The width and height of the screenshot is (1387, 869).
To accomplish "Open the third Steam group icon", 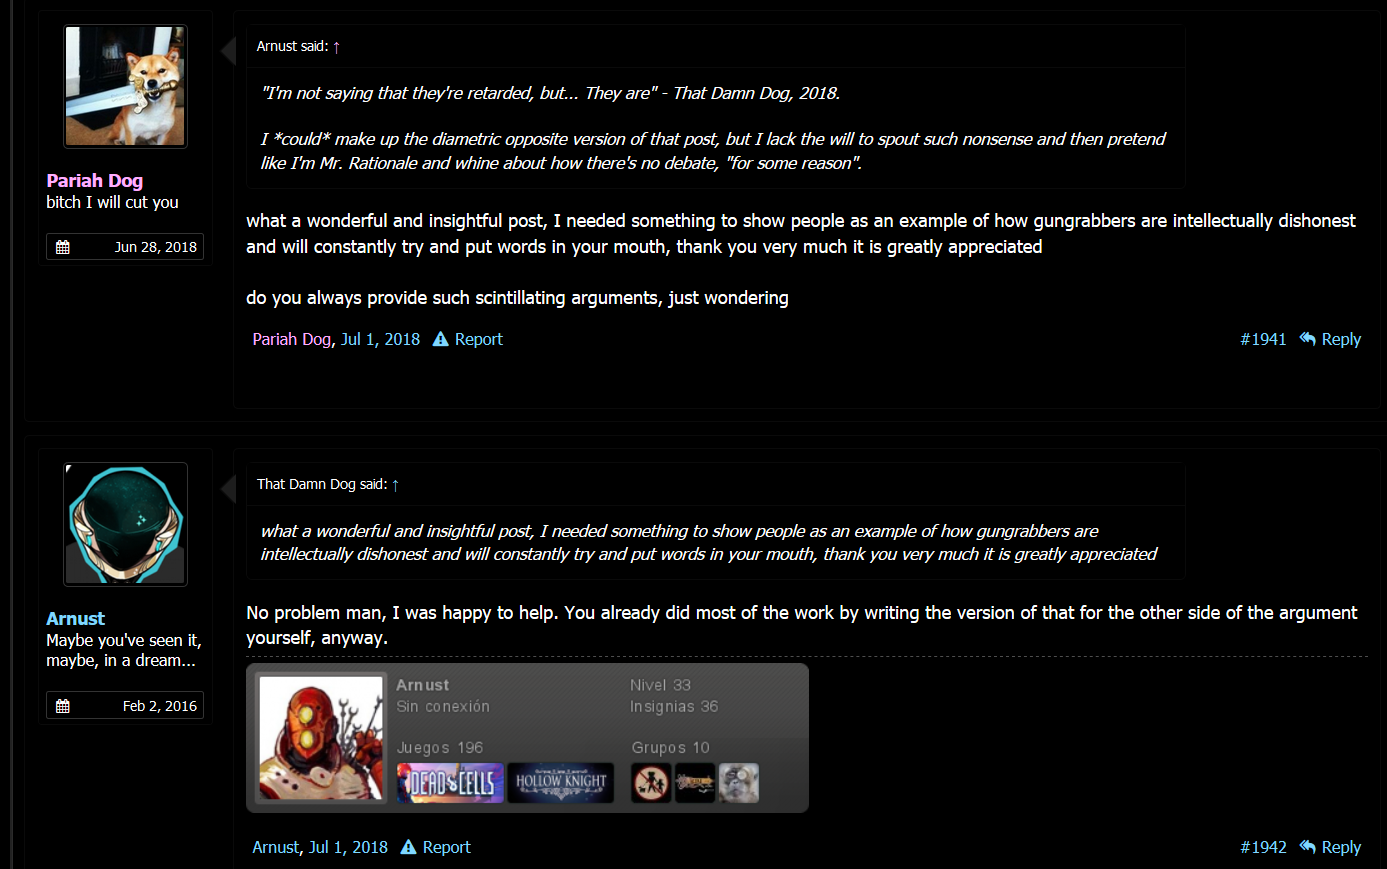I will pyautogui.click(x=739, y=783).
